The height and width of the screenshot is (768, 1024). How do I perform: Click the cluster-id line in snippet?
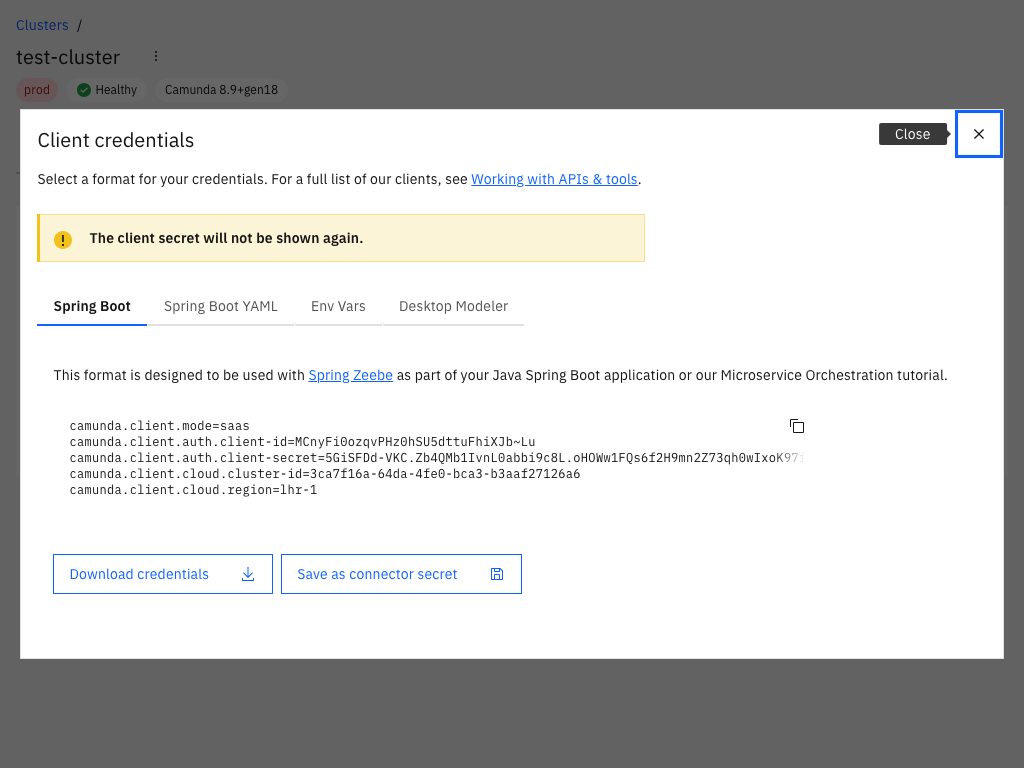click(325, 474)
